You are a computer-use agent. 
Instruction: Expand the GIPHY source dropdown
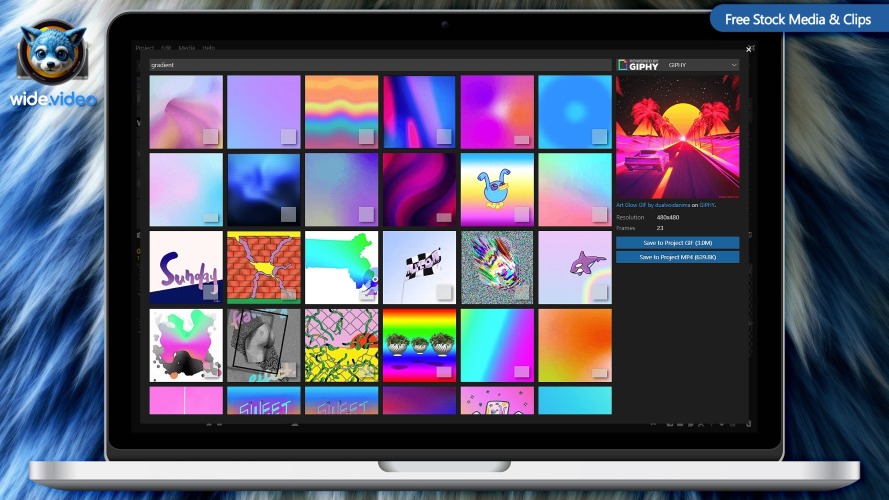[x=702, y=65]
